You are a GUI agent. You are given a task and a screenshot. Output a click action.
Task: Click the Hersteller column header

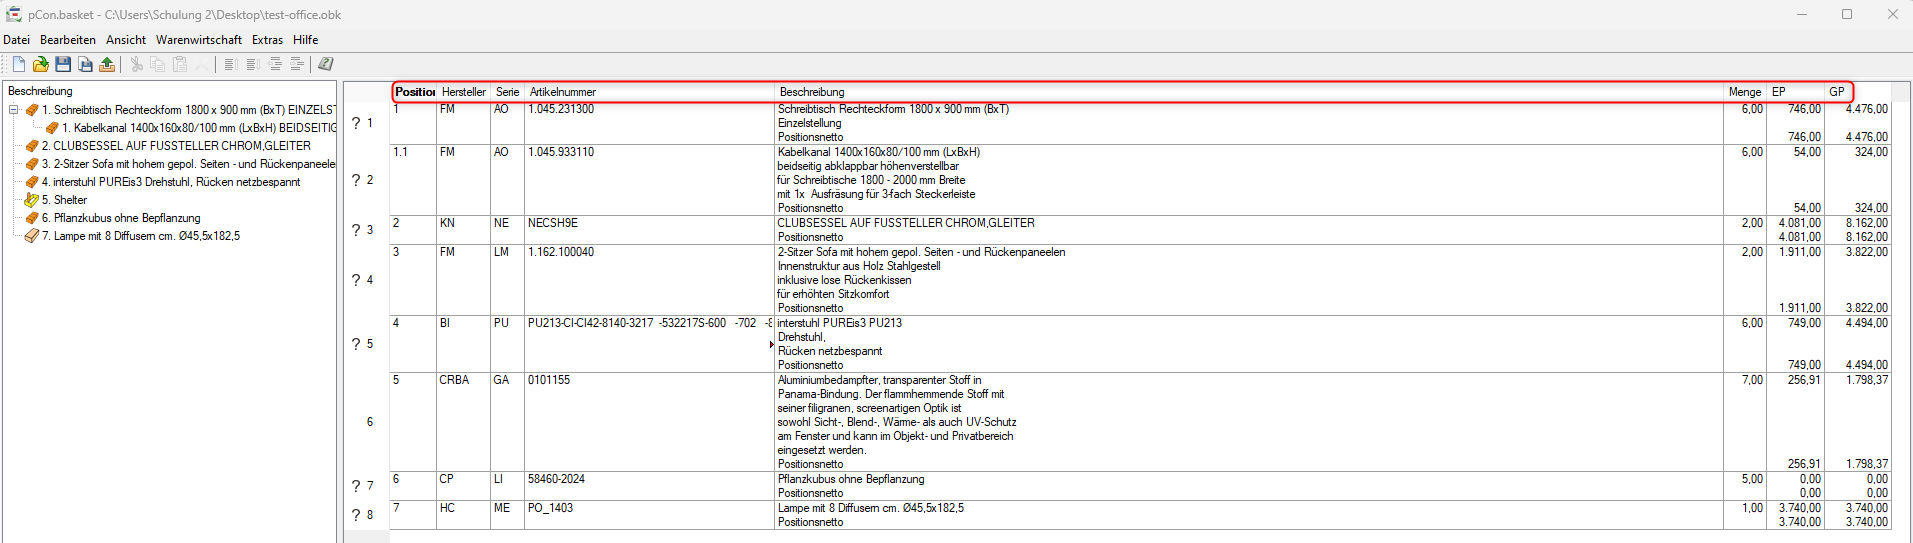tap(464, 92)
